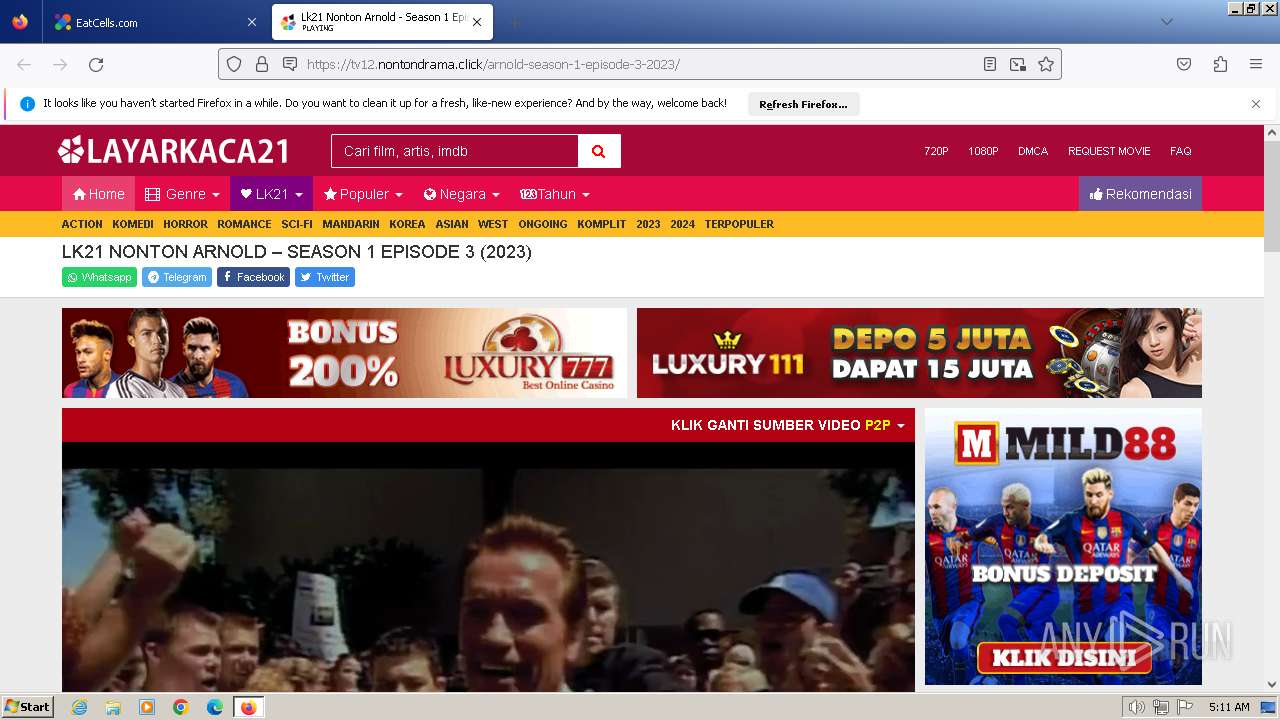Select ACTION category
This screenshot has width=1280, height=720.
coord(82,224)
